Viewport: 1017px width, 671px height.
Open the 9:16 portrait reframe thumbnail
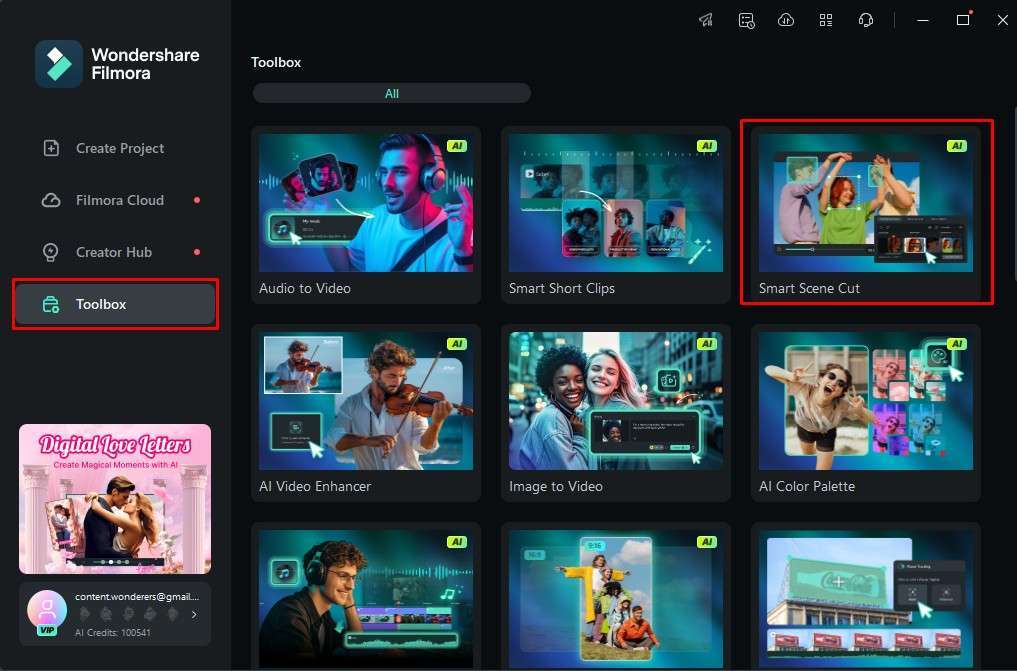pyautogui.click(x=616, y=600)
